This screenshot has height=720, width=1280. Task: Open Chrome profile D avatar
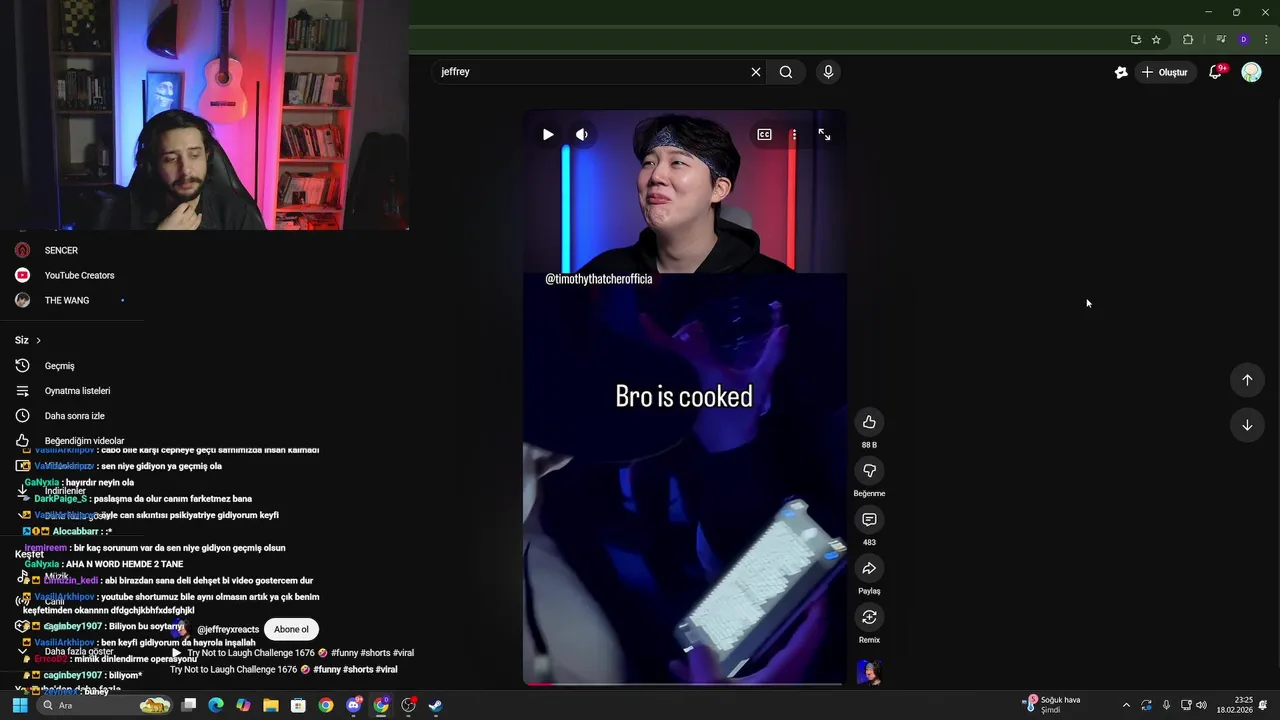click(1243, 40)
